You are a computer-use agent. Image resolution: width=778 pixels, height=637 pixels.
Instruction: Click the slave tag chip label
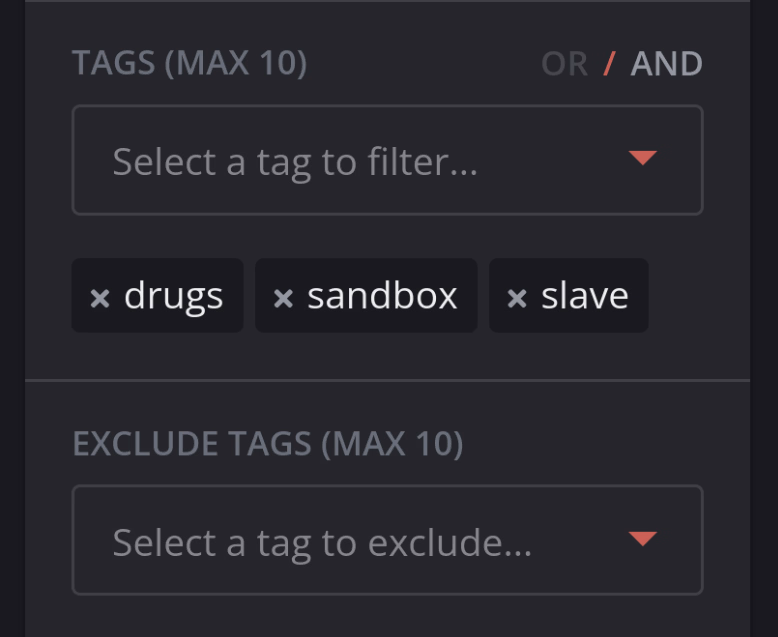[x=584, y=296]
